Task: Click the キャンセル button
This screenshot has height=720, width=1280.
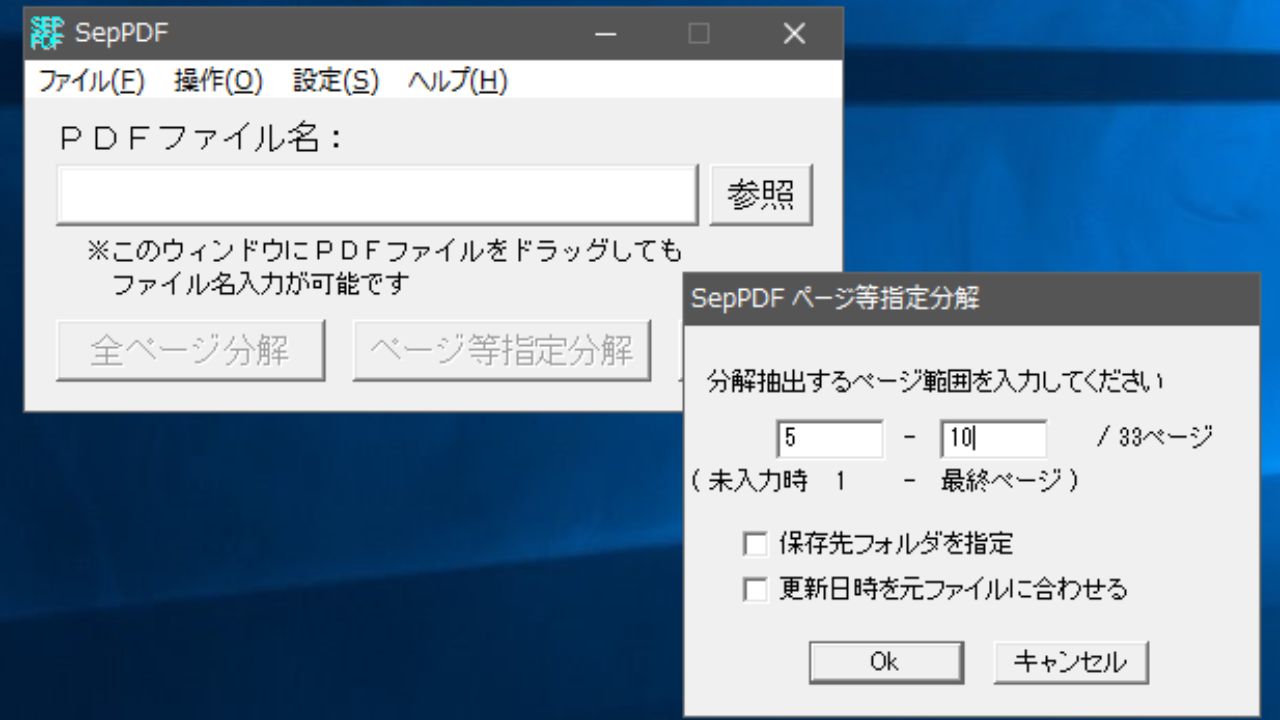Action: pyautogui.click(x=1071, y=661)
